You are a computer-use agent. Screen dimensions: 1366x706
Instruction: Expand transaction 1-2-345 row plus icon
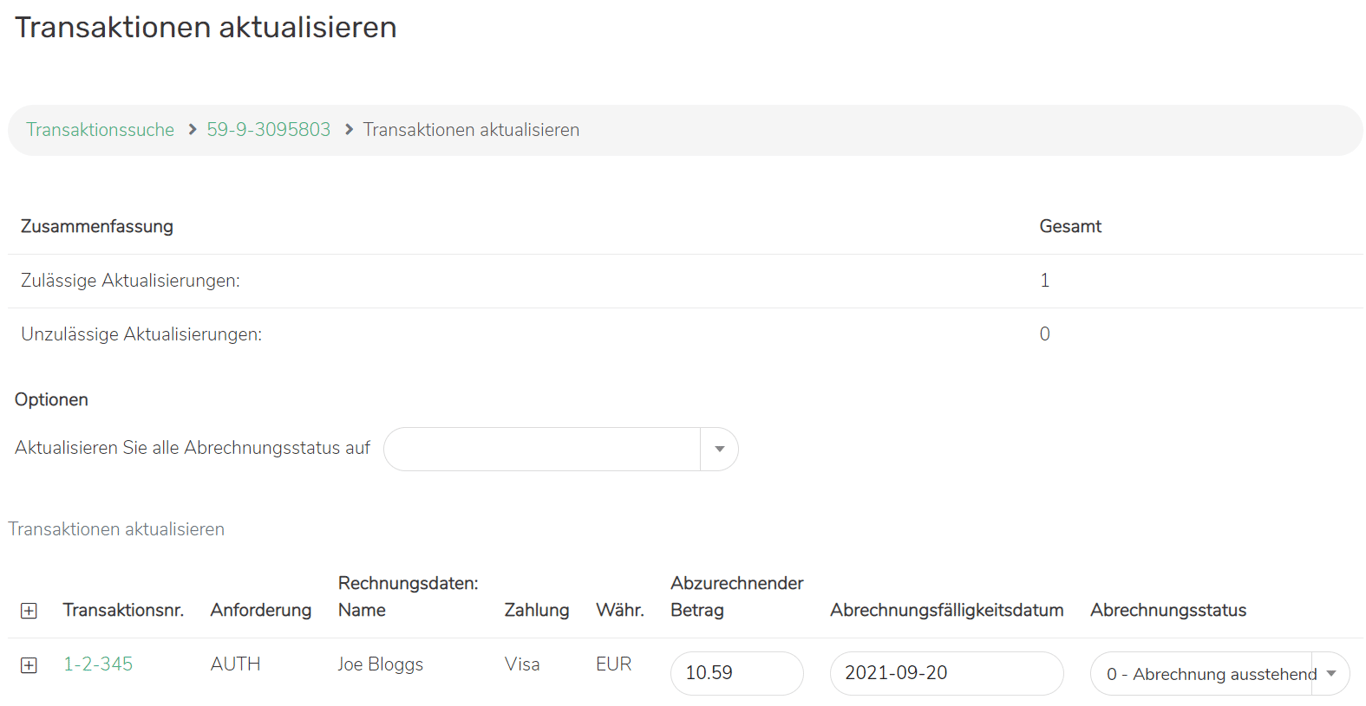click(x=29, y=665)
